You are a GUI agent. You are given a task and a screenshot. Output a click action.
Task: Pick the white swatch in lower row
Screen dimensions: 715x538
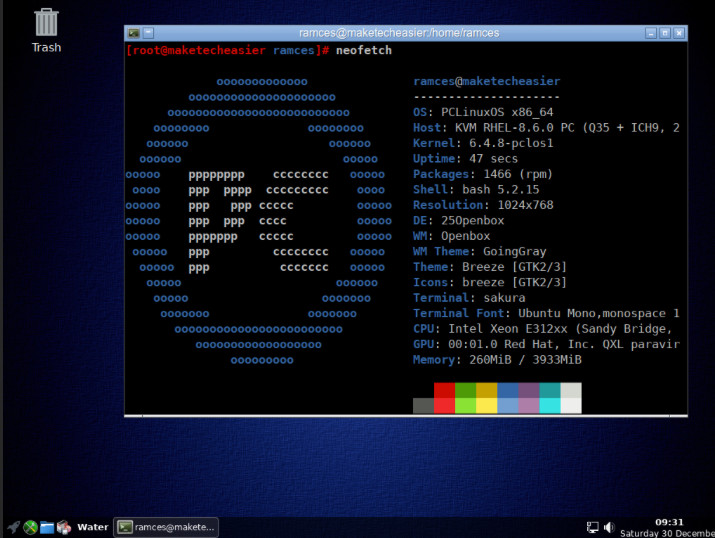click(x=571, y=406)
